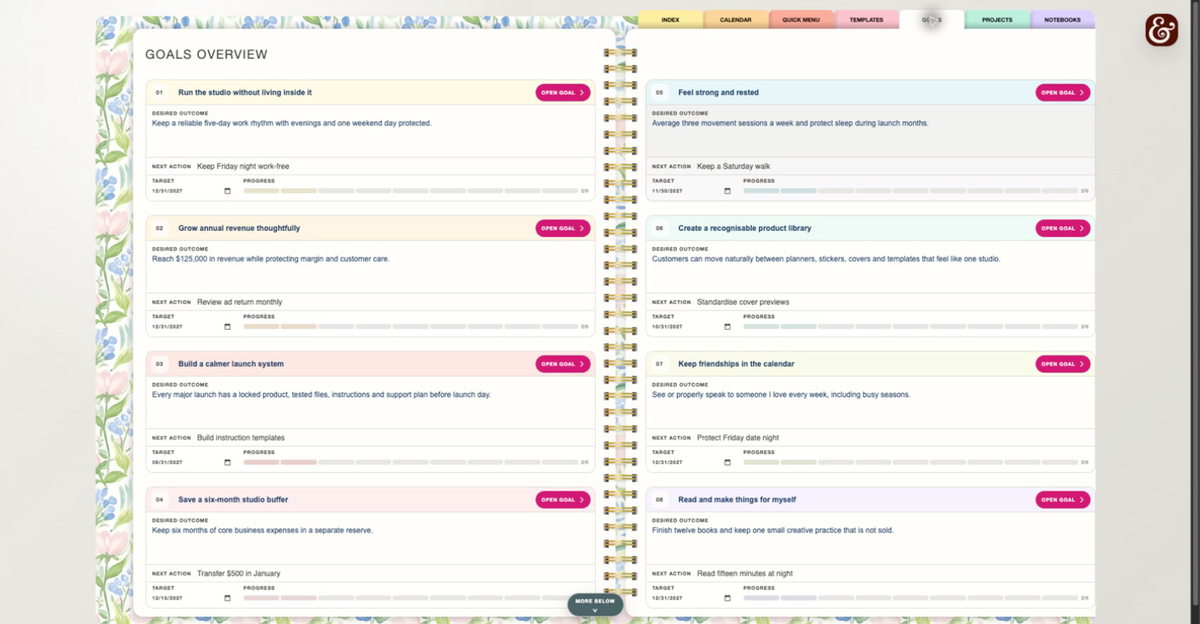Edit outcome text Finish twelve books
Screen dimensions: 1200x624
click(773, 530)
